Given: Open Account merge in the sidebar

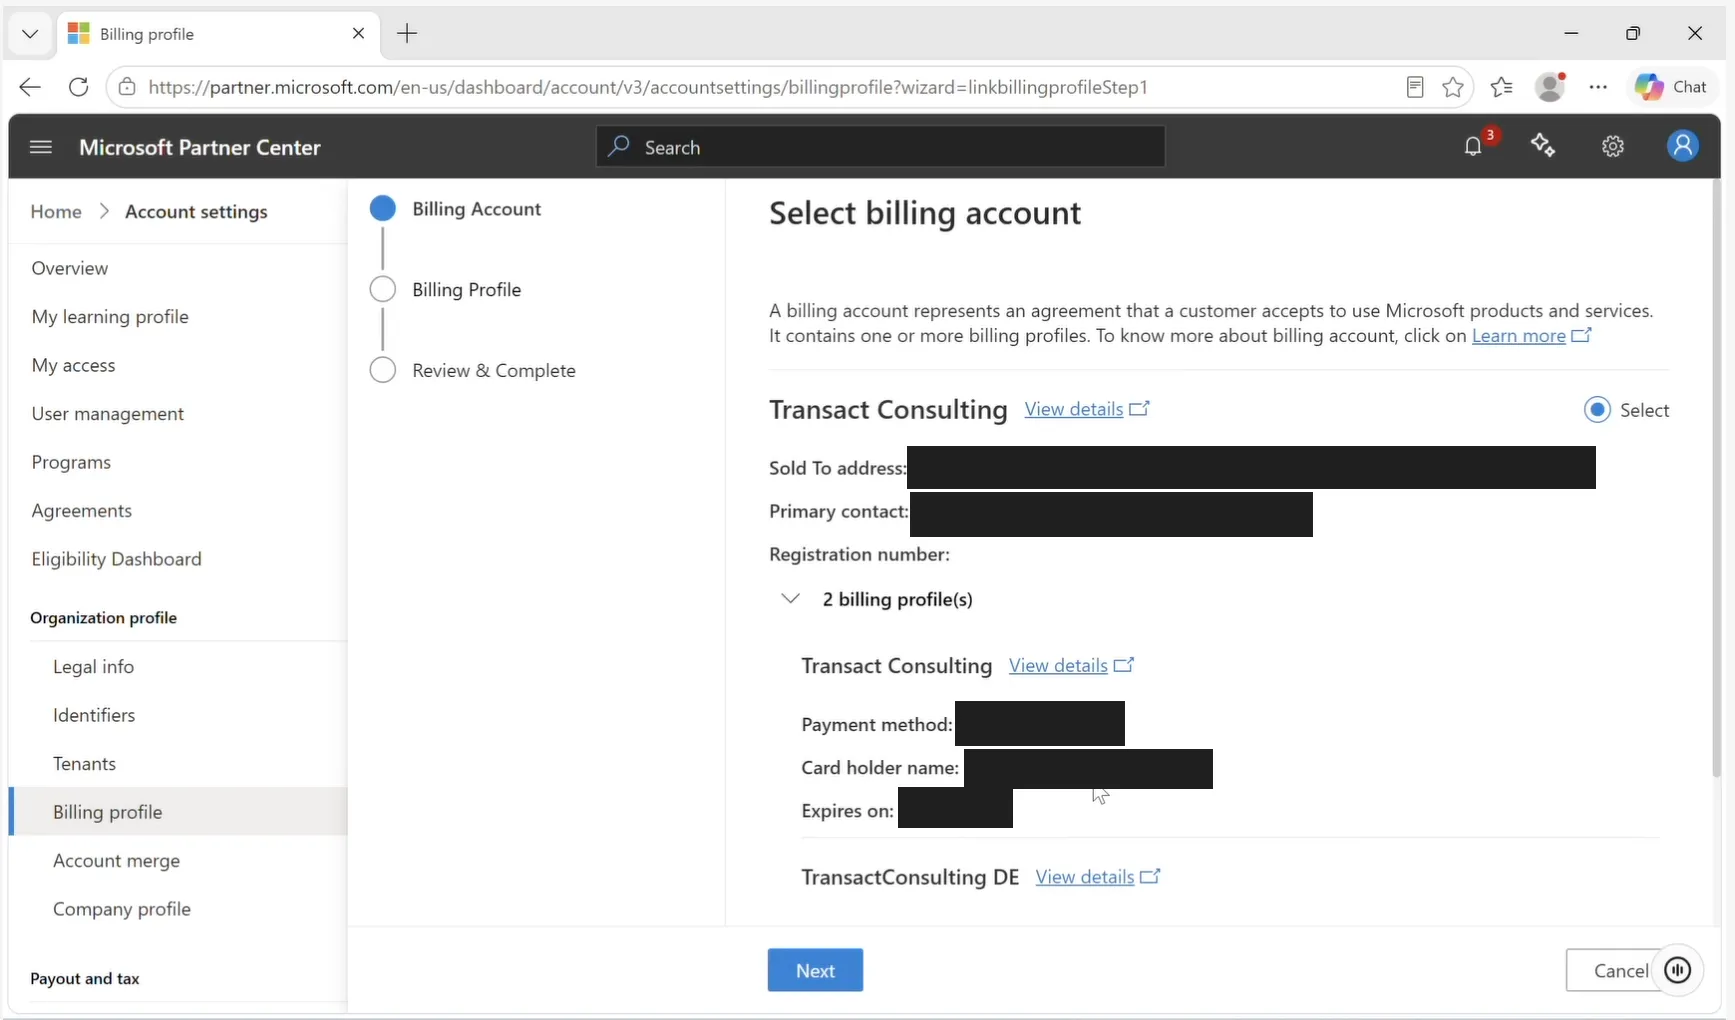Looking at the screenshot, I should coord(116,861).
